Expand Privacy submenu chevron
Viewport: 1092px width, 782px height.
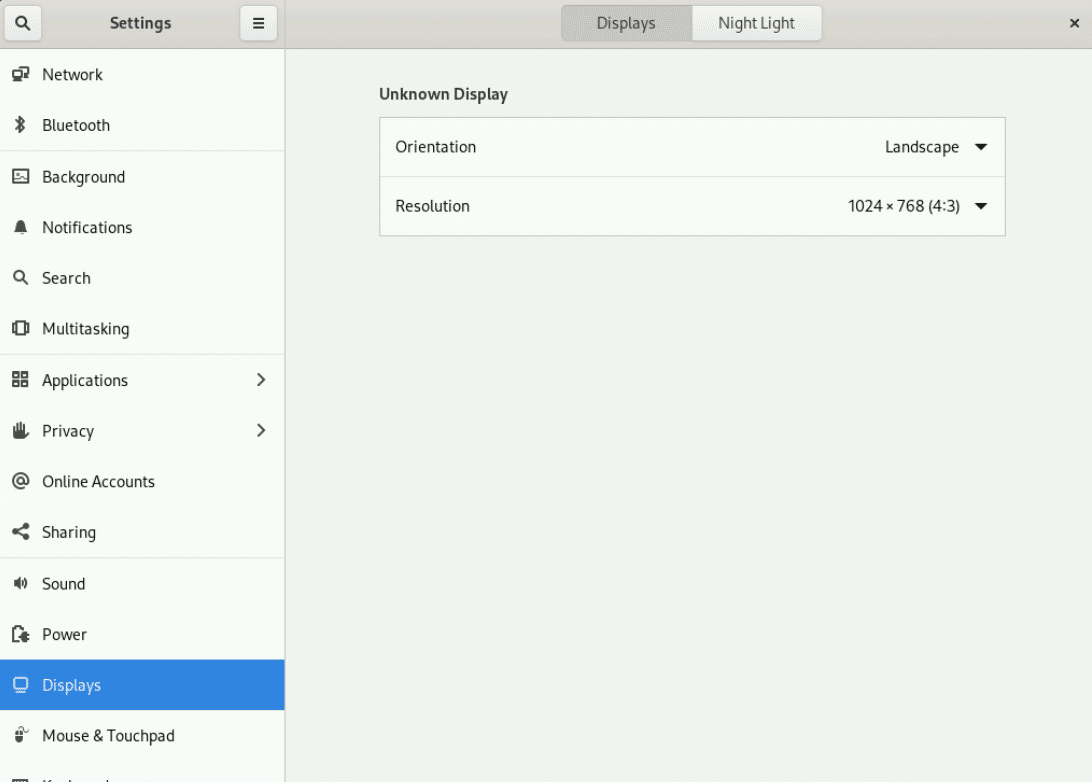click(x=261, y=430)
